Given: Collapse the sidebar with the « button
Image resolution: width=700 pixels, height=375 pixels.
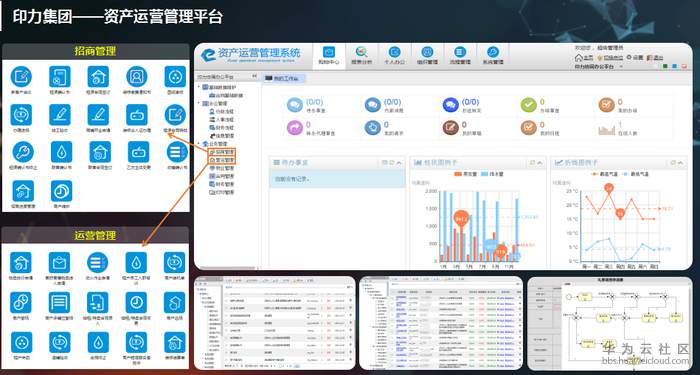Looking at the screenshot, I should click(x=254, y=76).
